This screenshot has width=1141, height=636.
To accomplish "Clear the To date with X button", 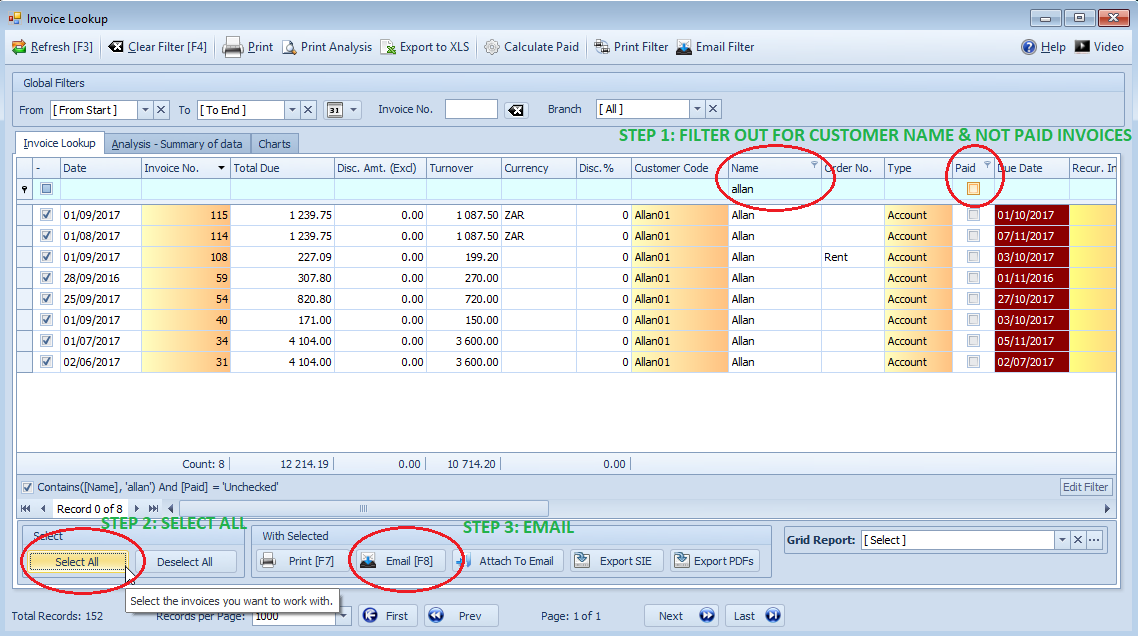I will [309, 110].
